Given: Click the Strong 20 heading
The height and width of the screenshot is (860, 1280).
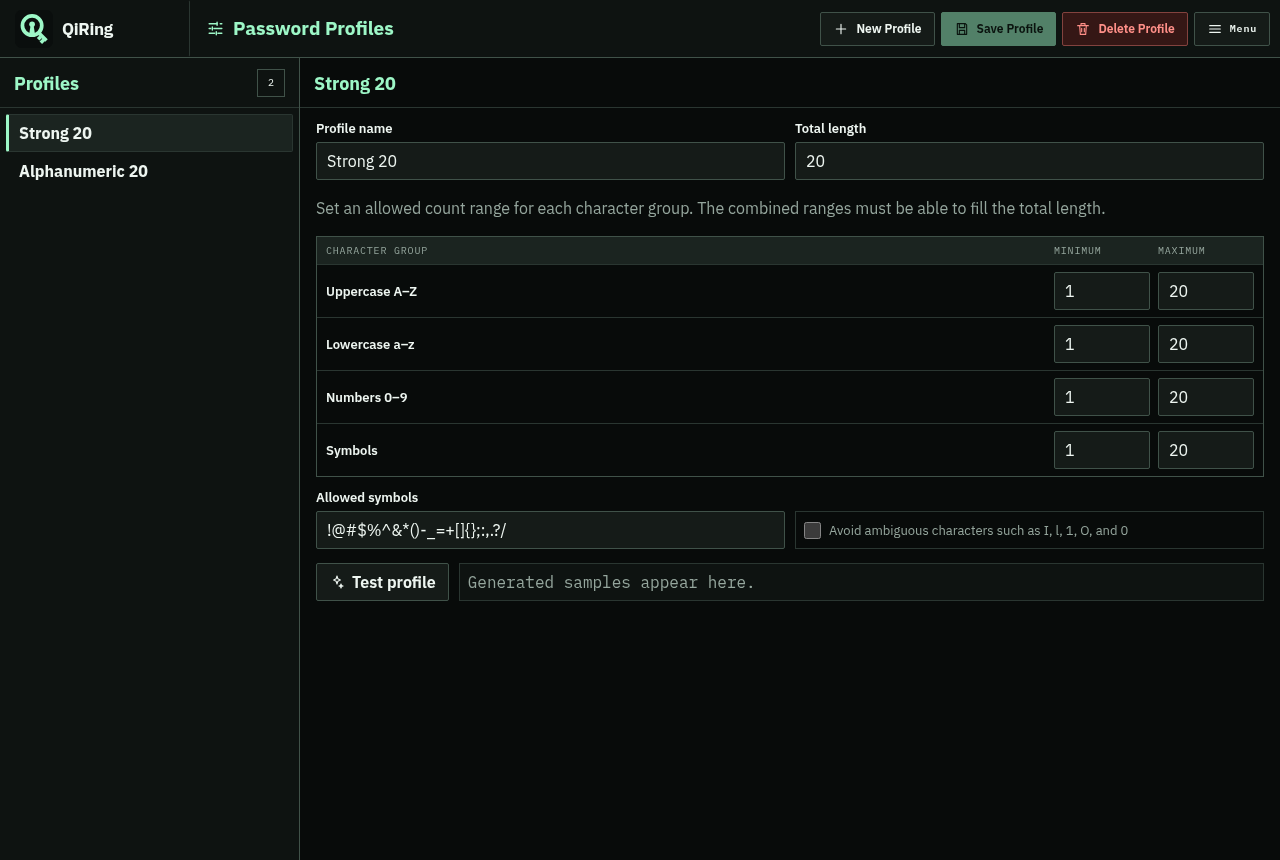Looking at the screenshot, I should pyautogui.click(x=355, y=83).
